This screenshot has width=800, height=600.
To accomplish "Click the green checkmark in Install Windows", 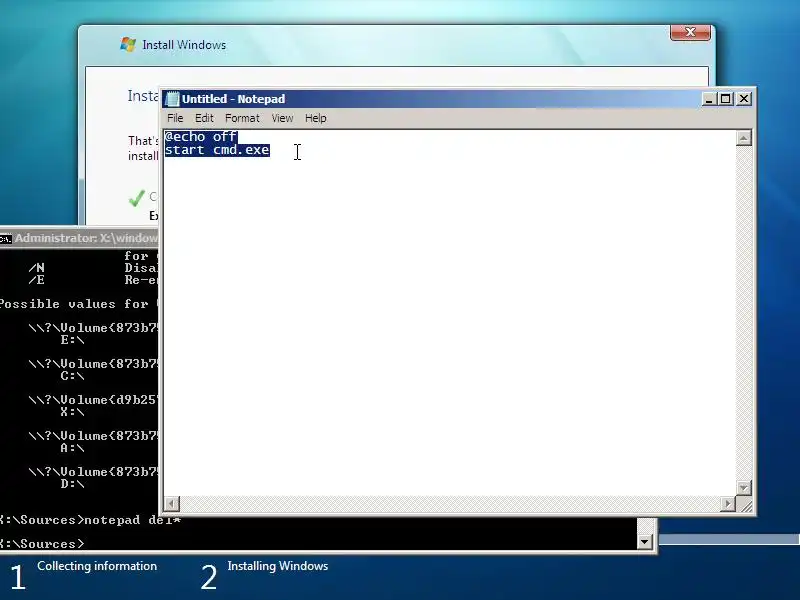I will click(x=137, y=198).
